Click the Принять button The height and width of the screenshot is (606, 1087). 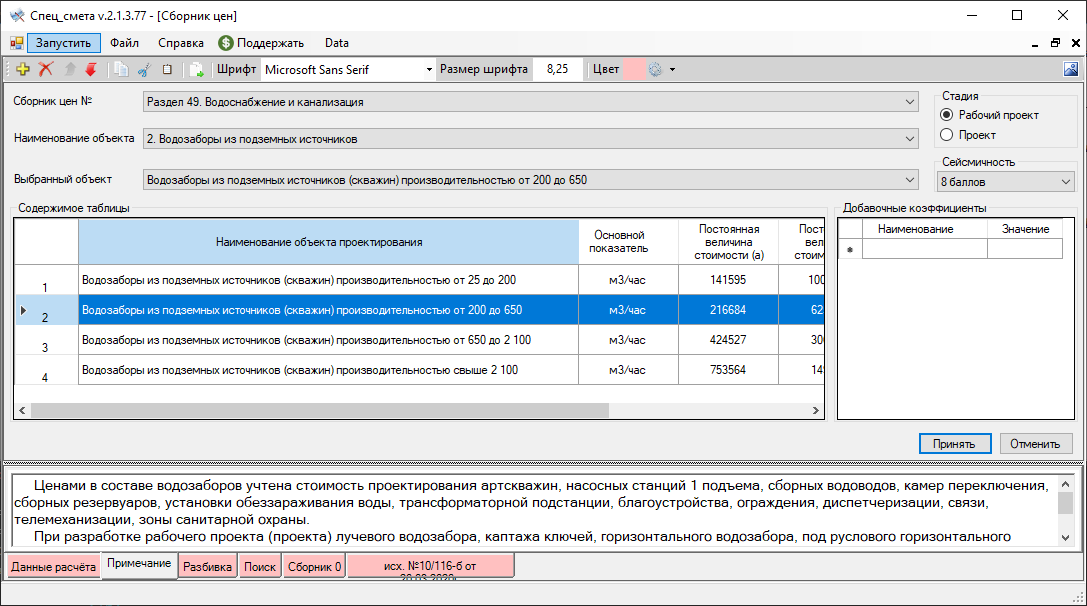[x=955, y=444]
